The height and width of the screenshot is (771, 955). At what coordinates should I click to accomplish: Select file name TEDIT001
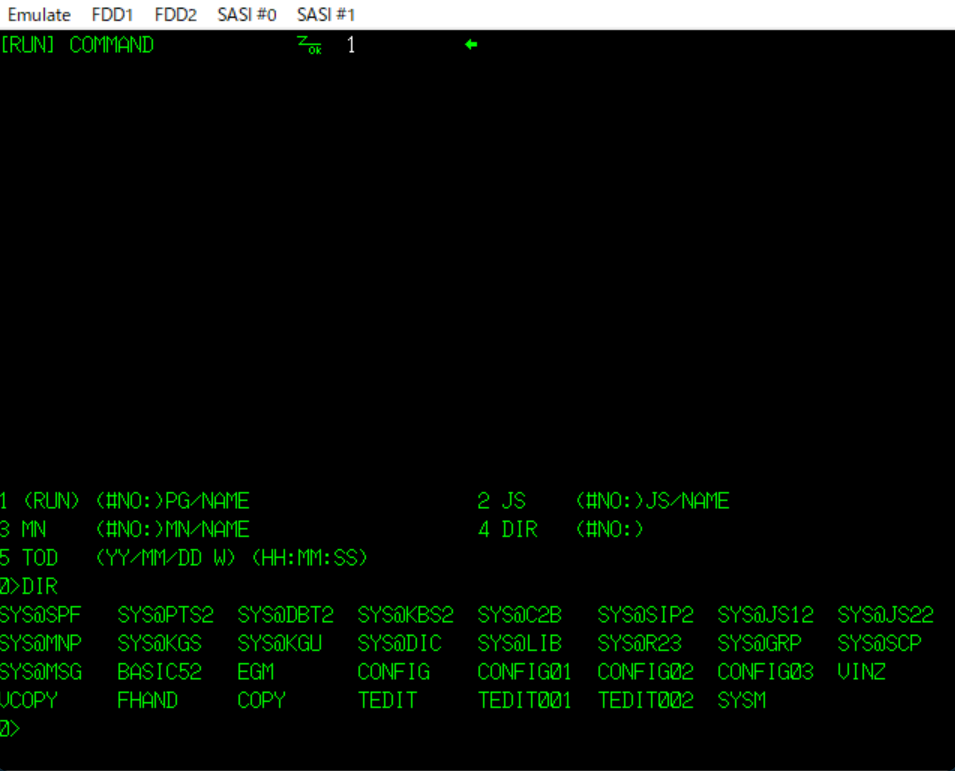click(x=524, y=701)
